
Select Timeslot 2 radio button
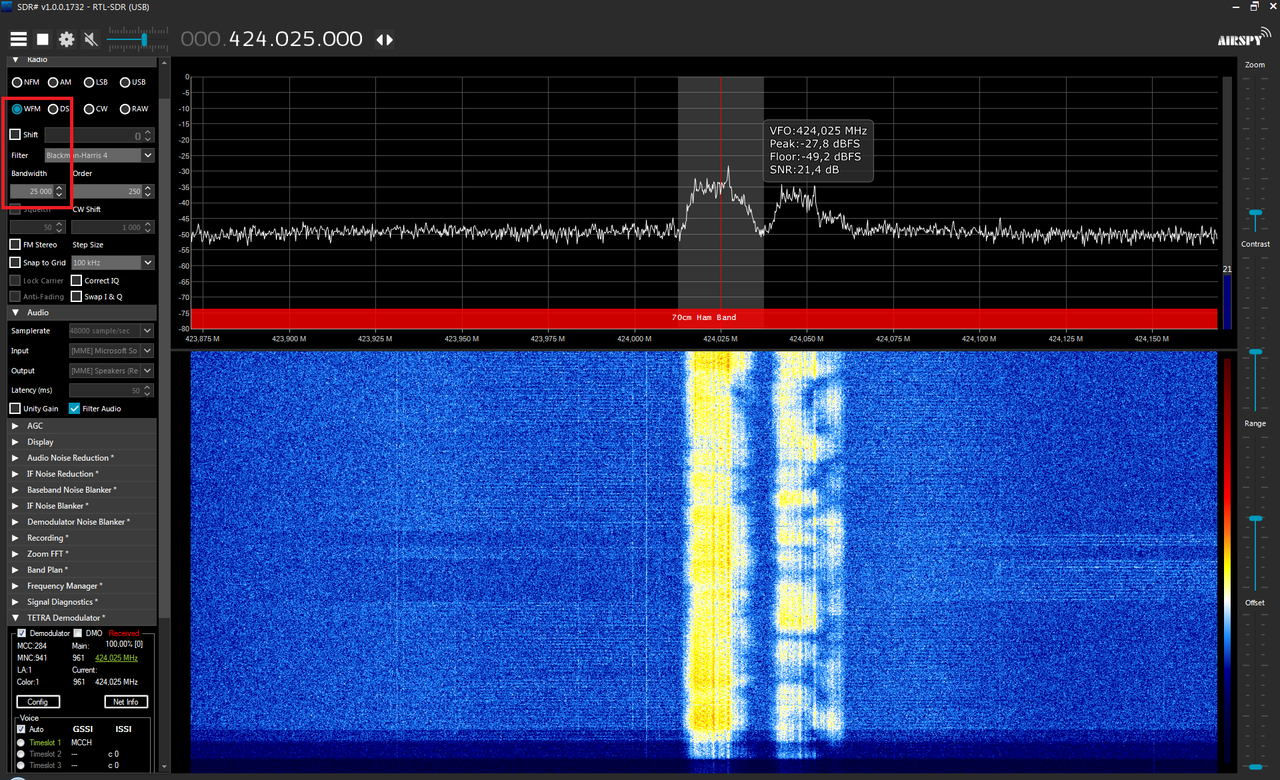(22, 754)
